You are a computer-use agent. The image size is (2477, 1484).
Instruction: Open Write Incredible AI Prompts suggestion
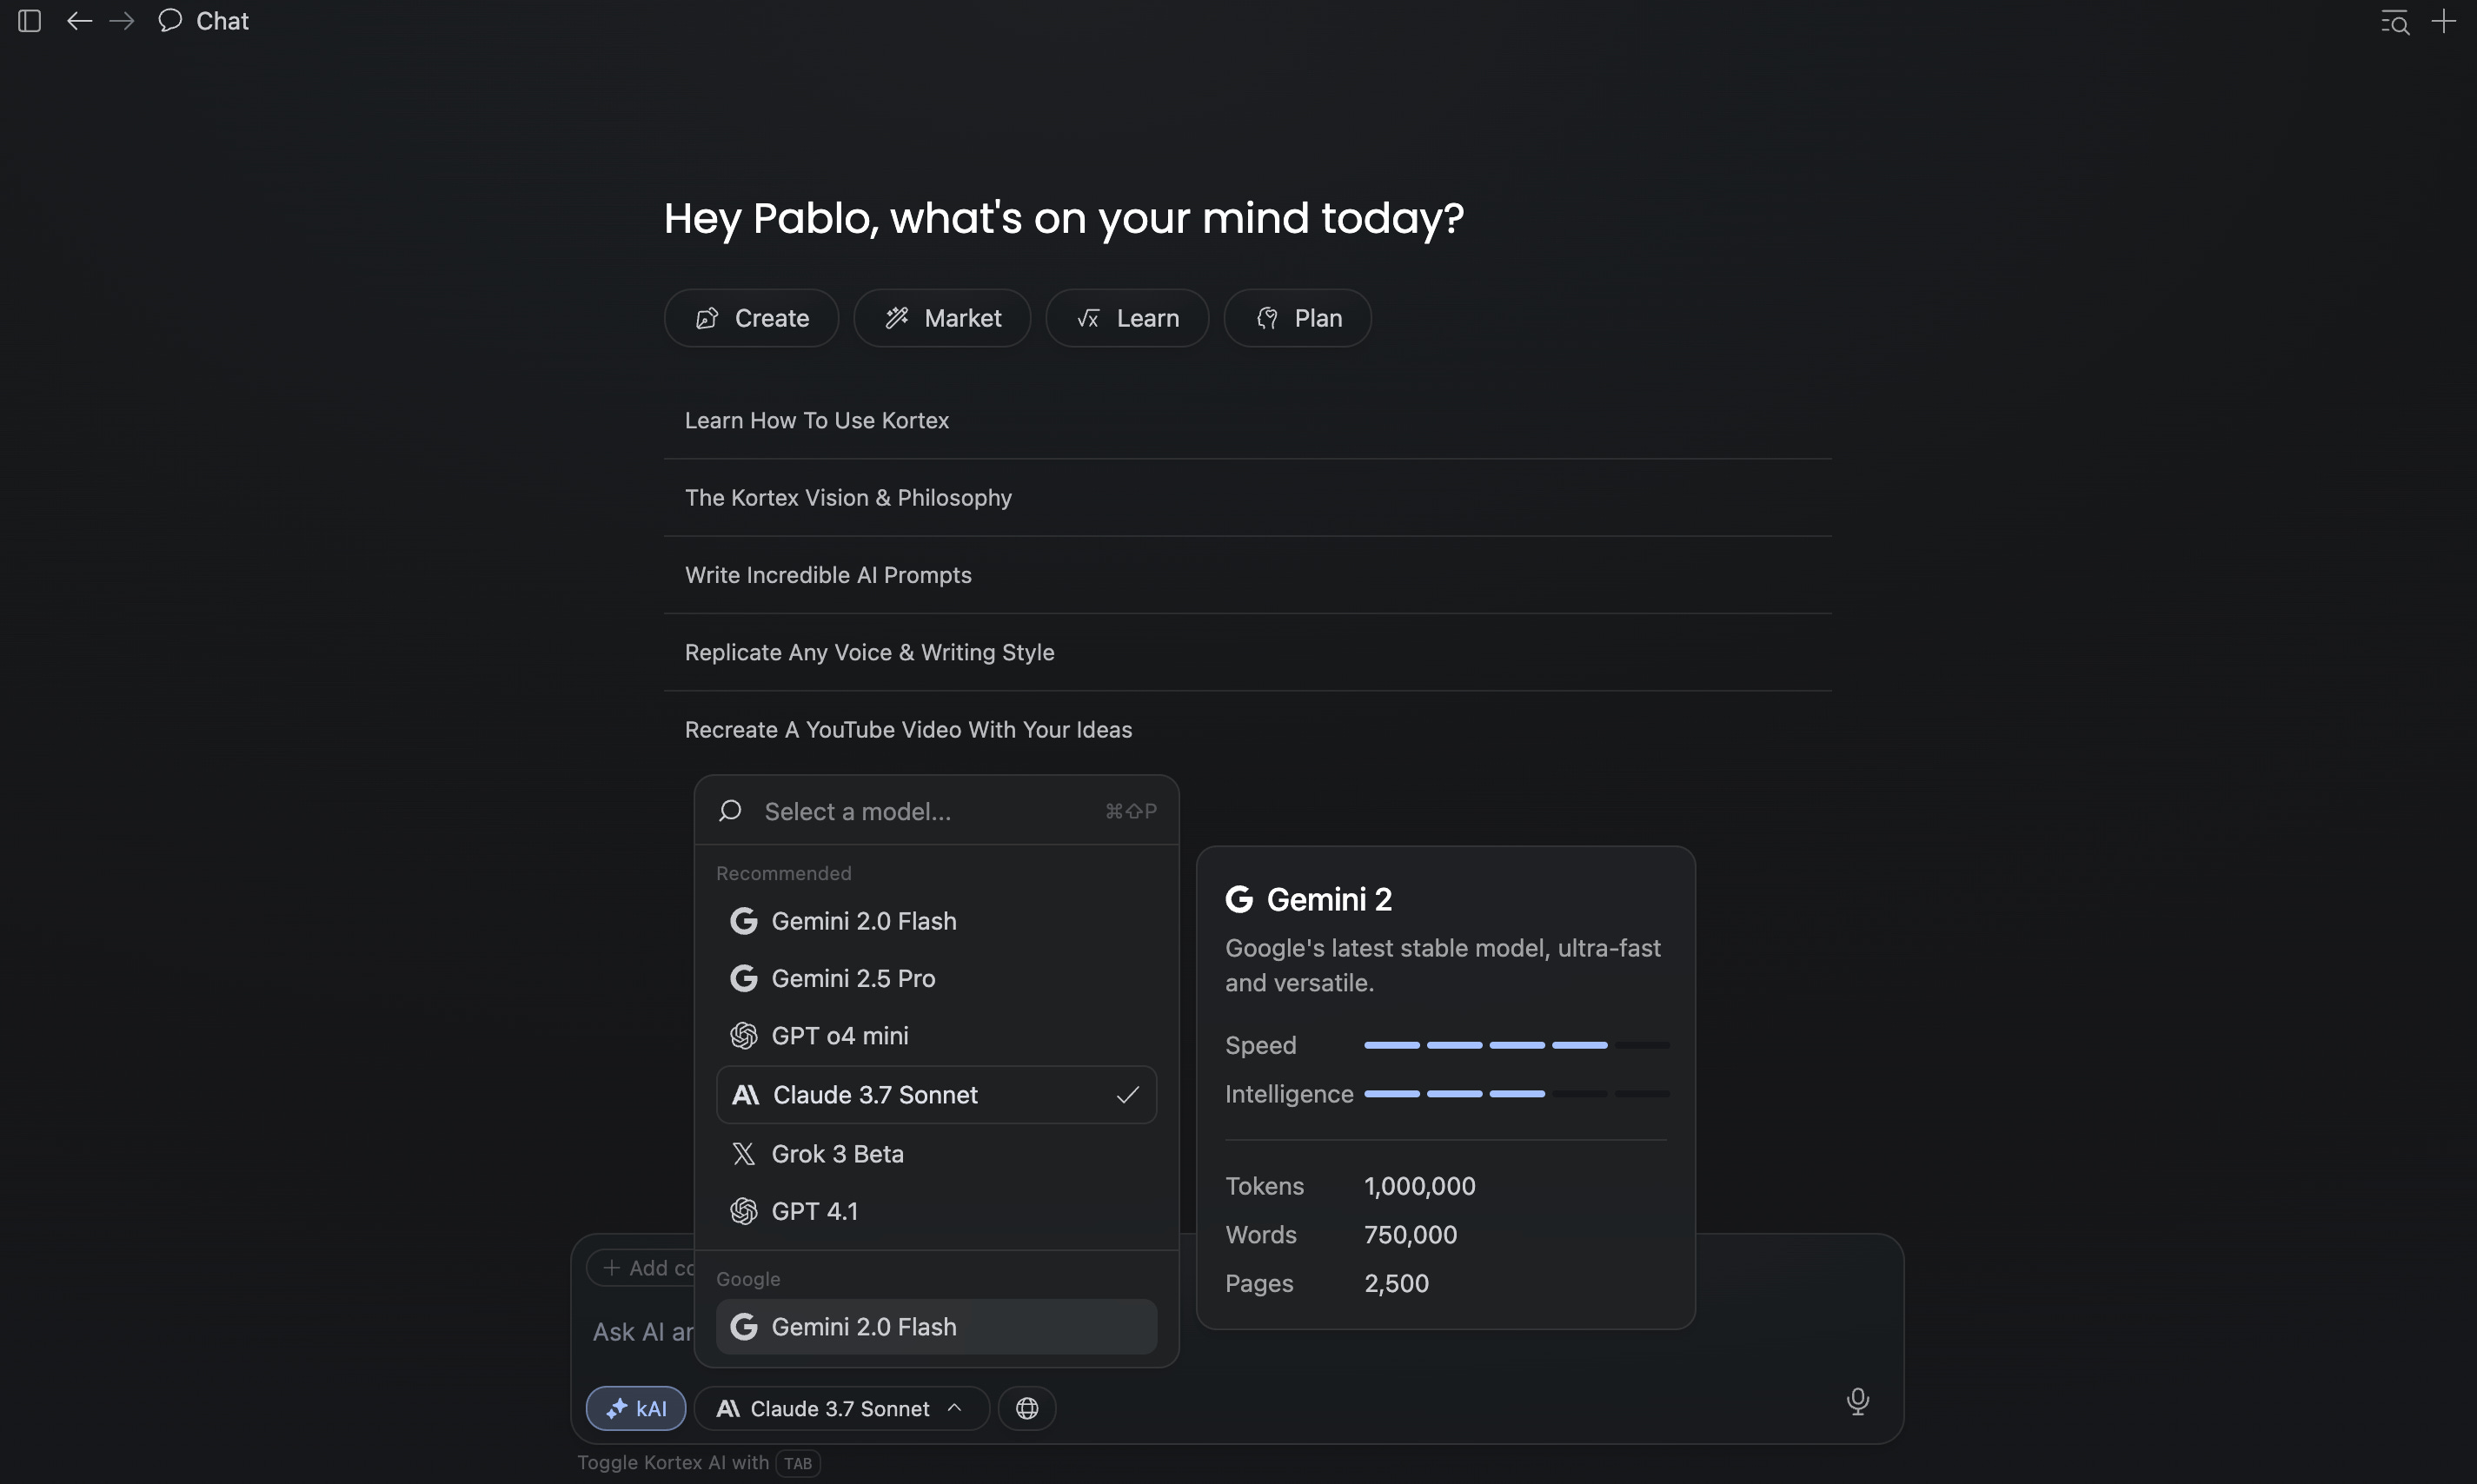(828, 575)
